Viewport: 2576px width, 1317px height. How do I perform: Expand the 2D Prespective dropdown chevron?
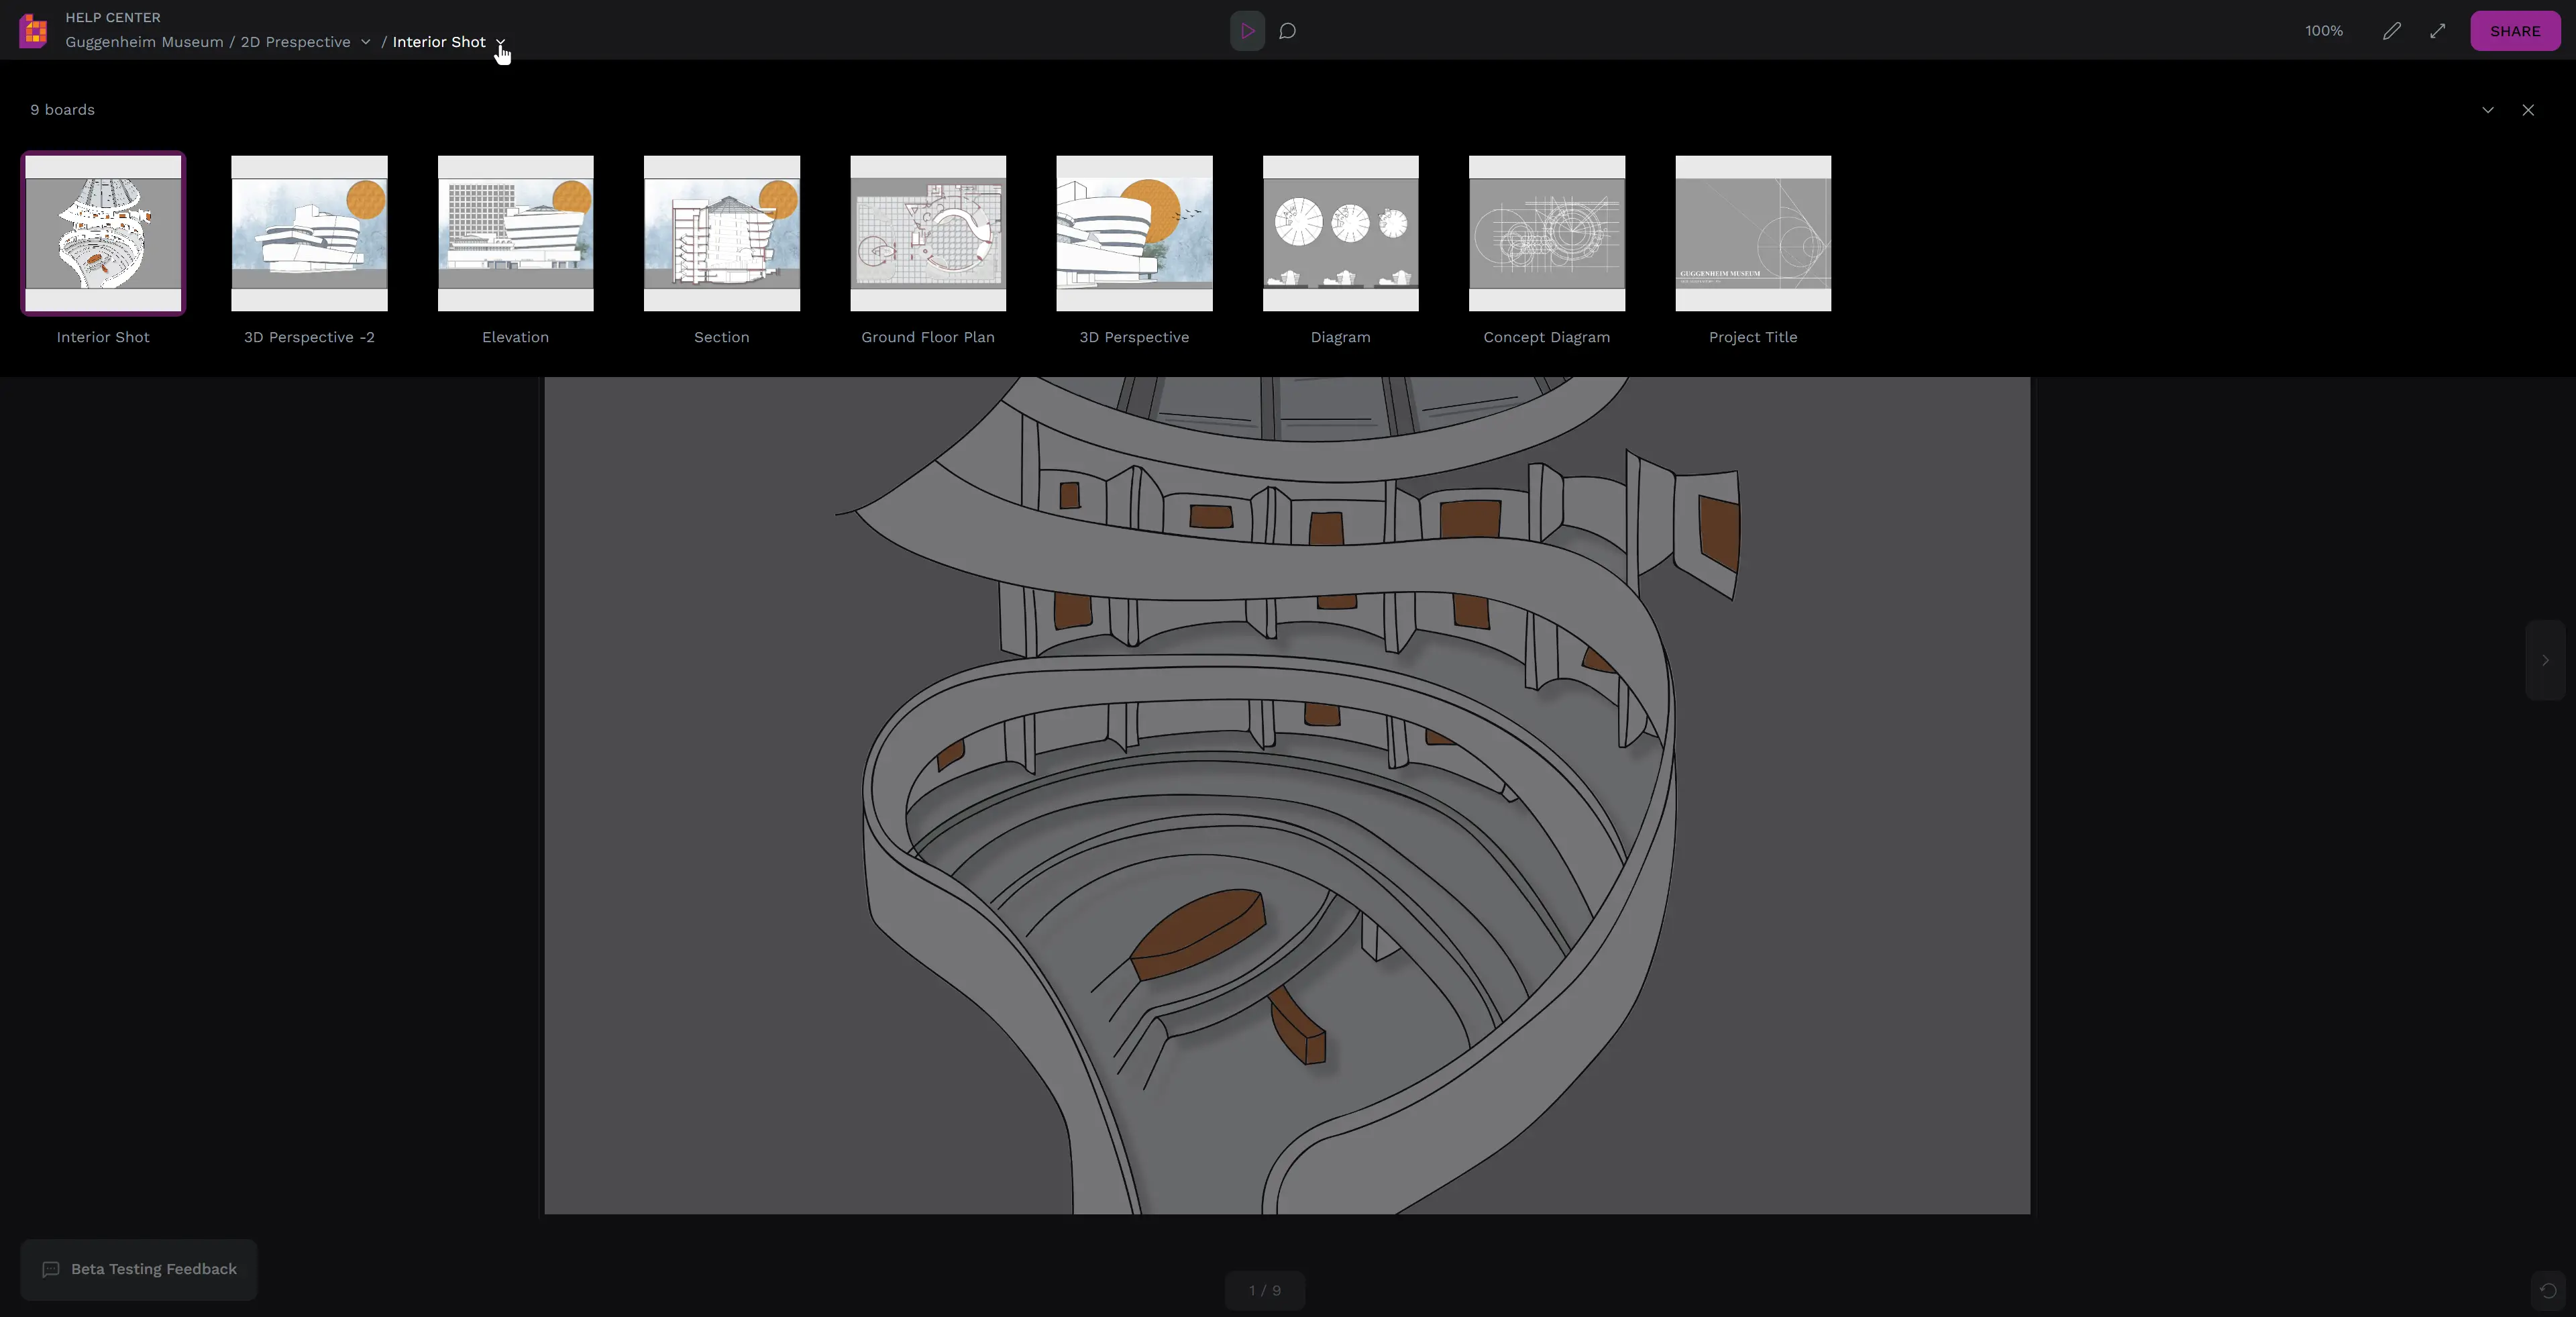[x=365, y=42]
